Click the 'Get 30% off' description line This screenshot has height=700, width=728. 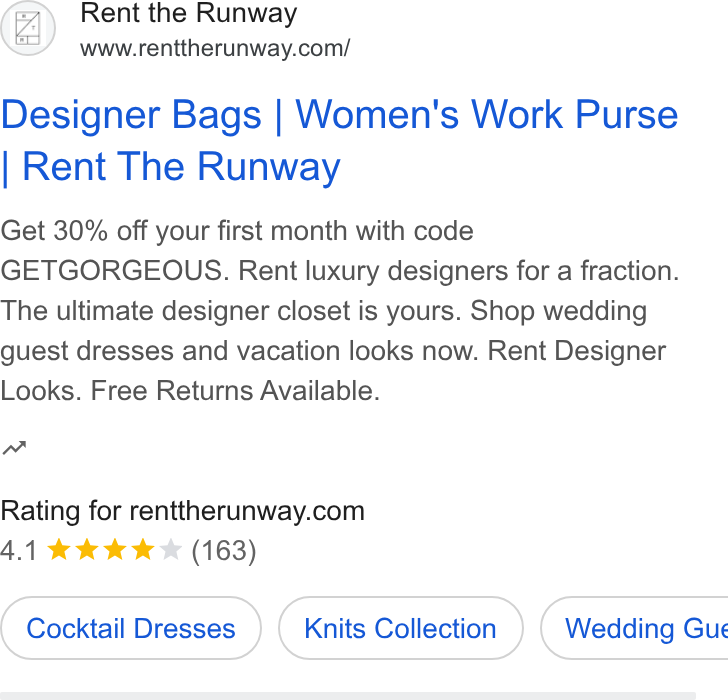tap(237, 231)
